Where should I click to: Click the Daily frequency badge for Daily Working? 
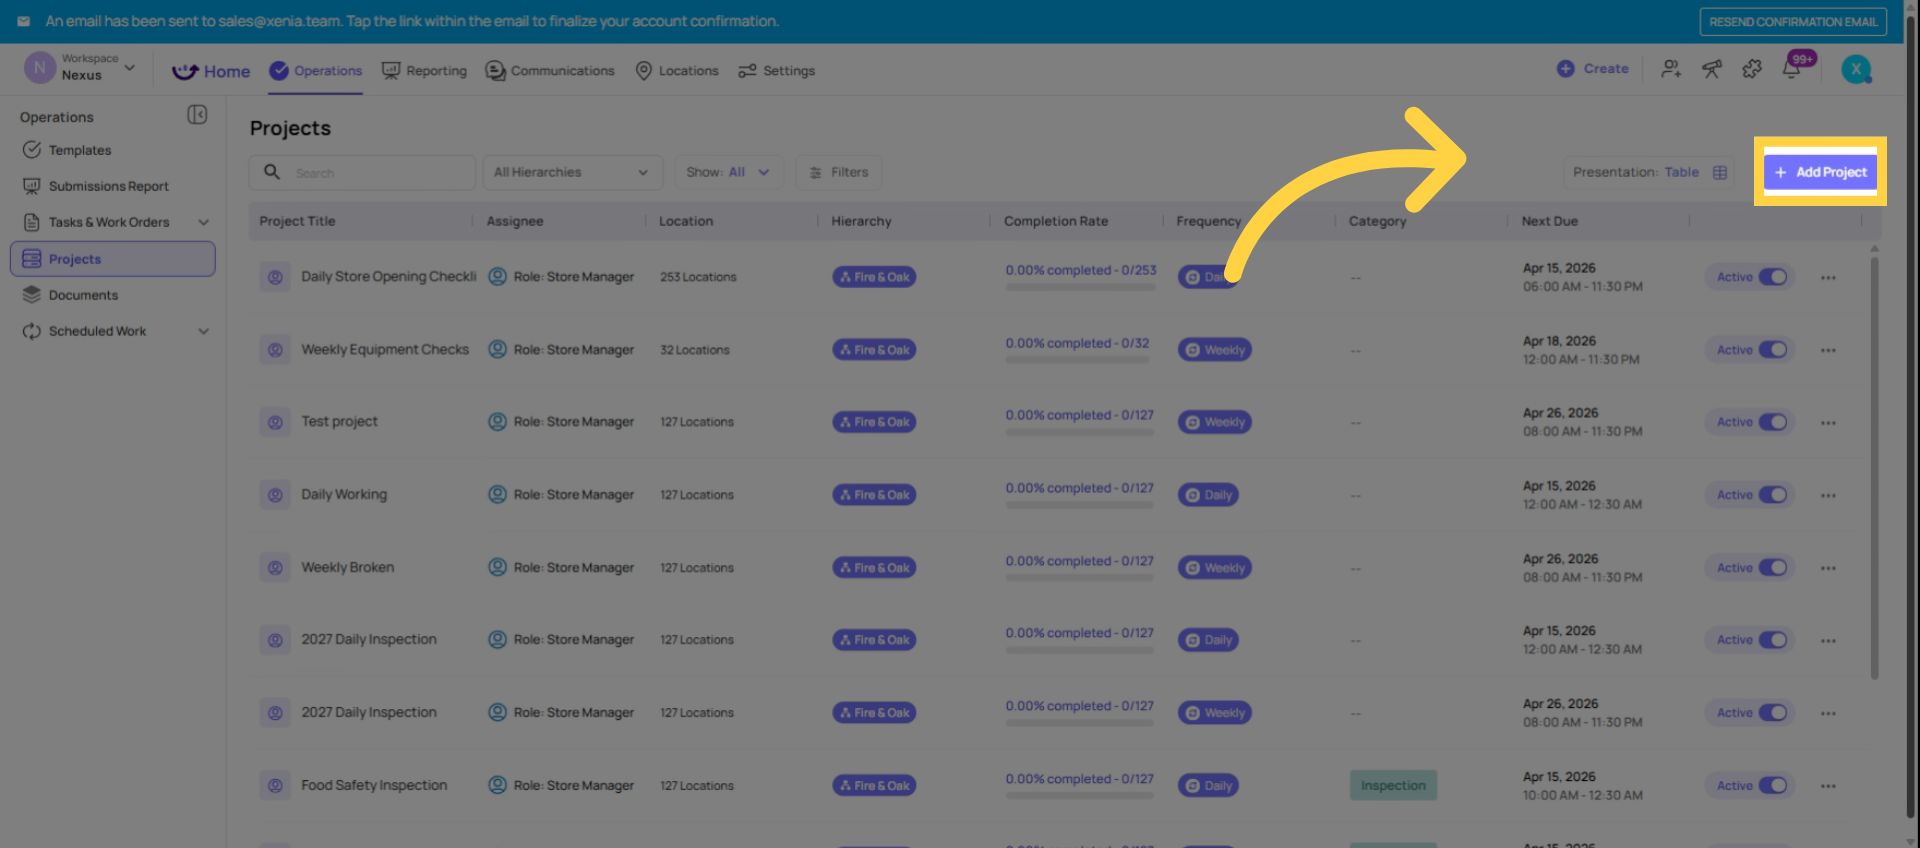click(x=1208, y=495)
